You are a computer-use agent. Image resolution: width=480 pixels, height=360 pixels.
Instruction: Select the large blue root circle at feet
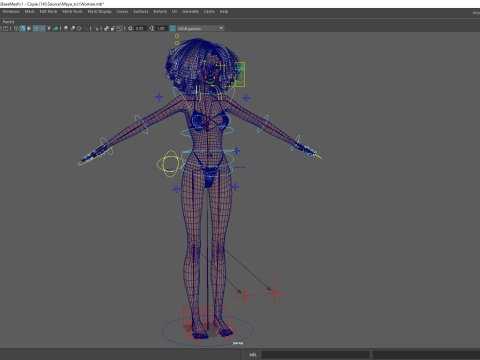point(208,331)
